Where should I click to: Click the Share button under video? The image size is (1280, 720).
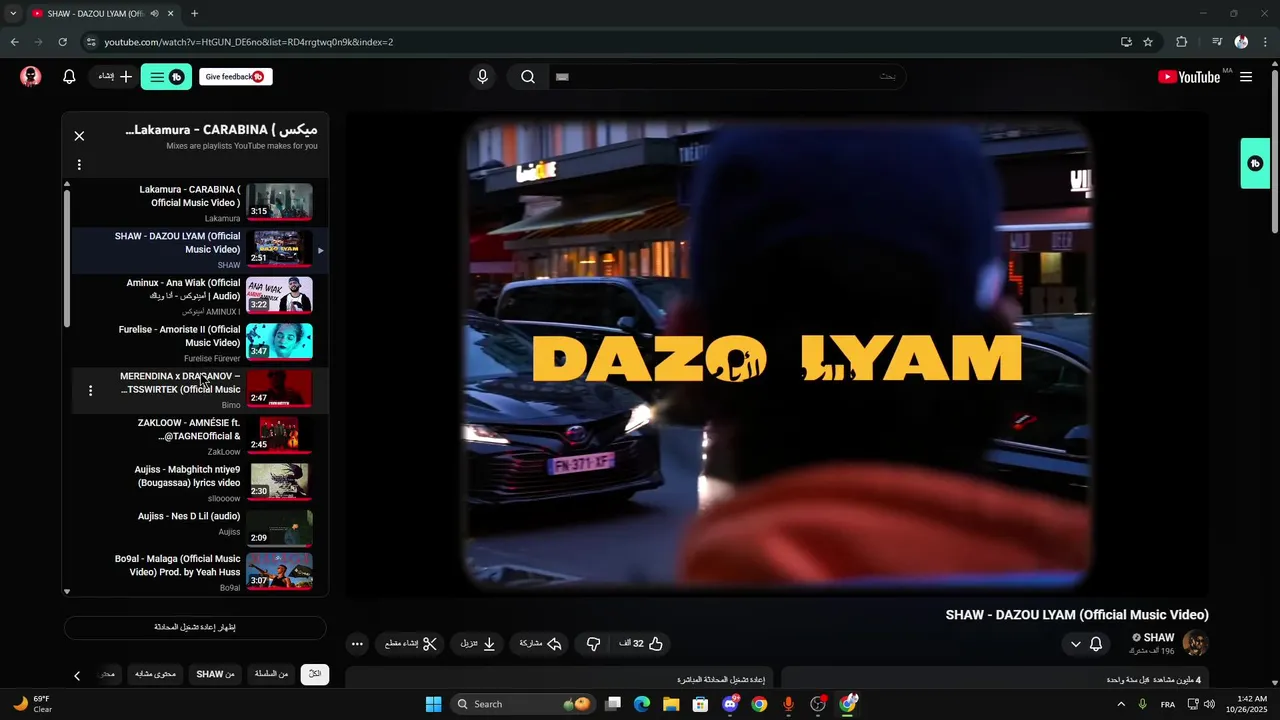point(540,644)
